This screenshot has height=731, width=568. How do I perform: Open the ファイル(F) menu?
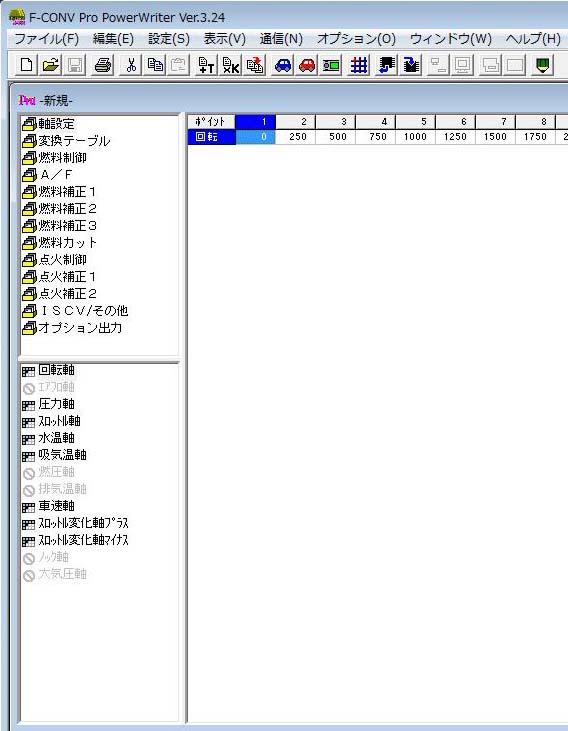point(47,39)
